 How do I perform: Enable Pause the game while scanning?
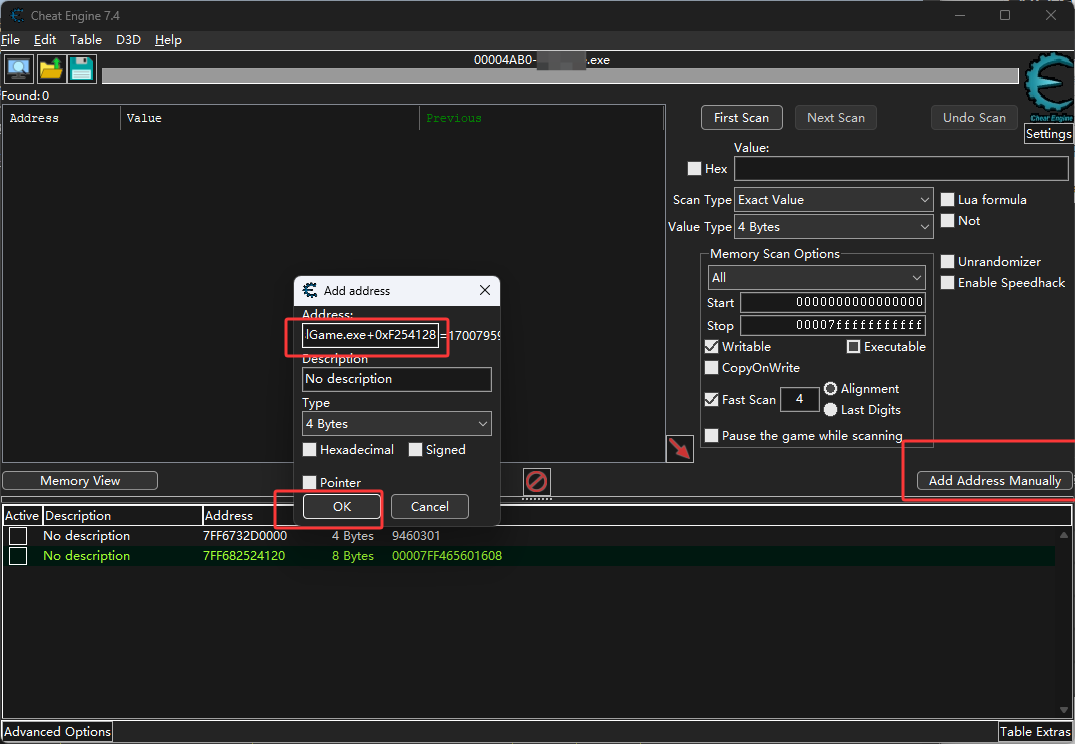[712, 435]
